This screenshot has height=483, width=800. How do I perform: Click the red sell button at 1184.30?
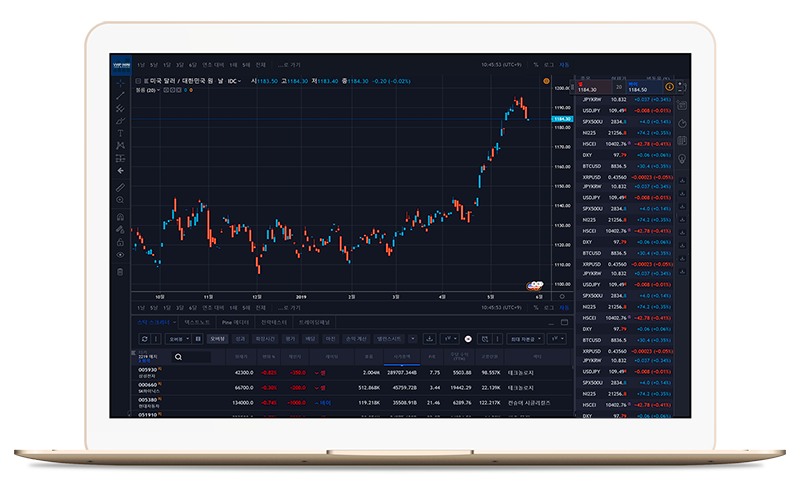pos(593,87)
